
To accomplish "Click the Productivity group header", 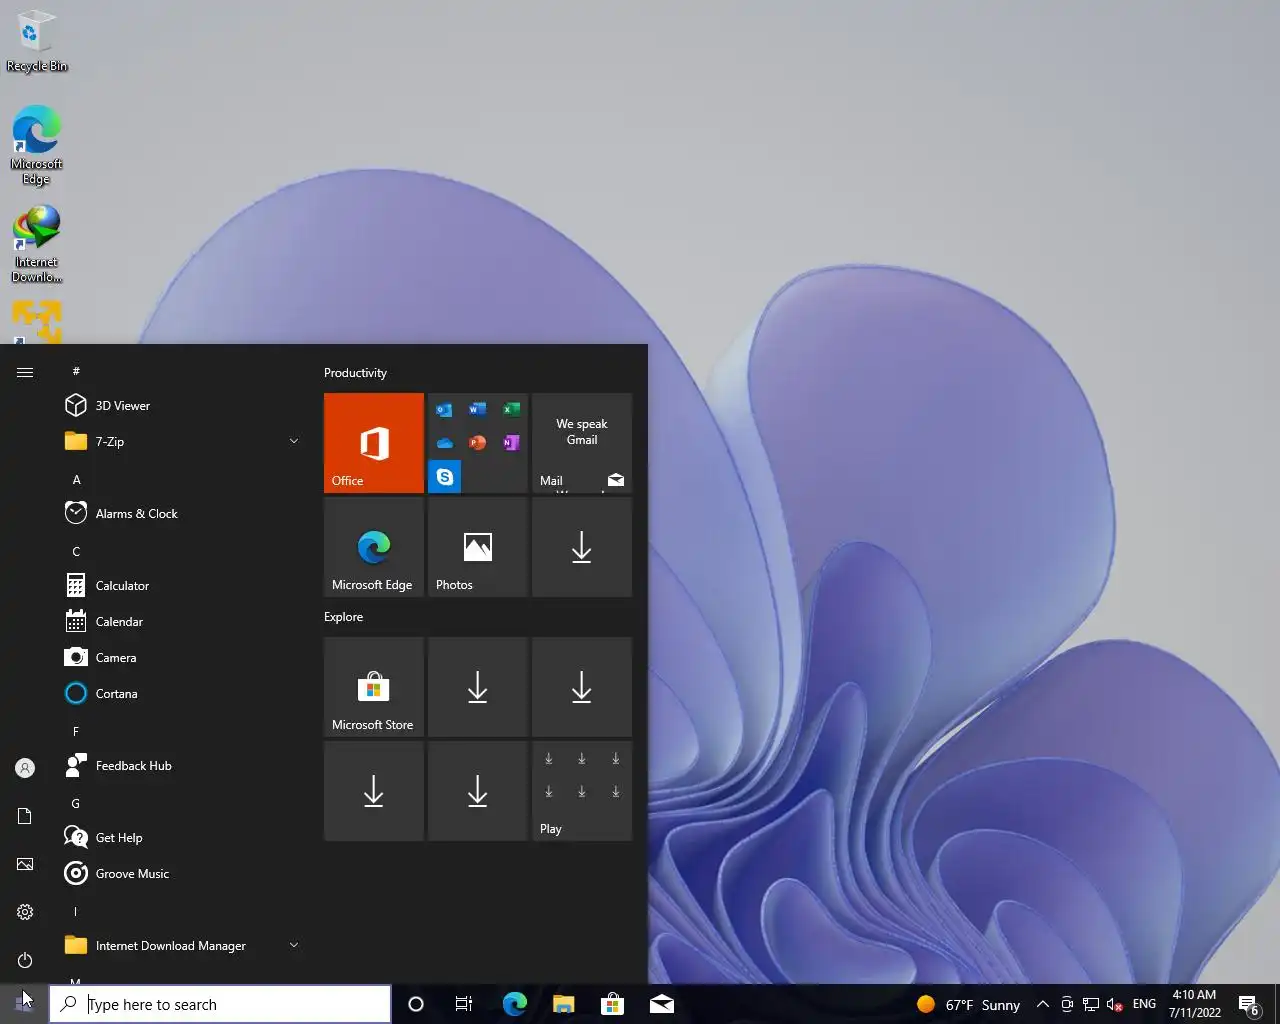I will [355, 373].
